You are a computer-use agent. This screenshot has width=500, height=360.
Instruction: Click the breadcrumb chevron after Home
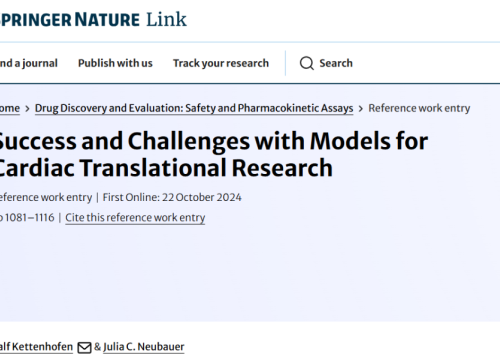pyautogui.click(x=27, y=109)
